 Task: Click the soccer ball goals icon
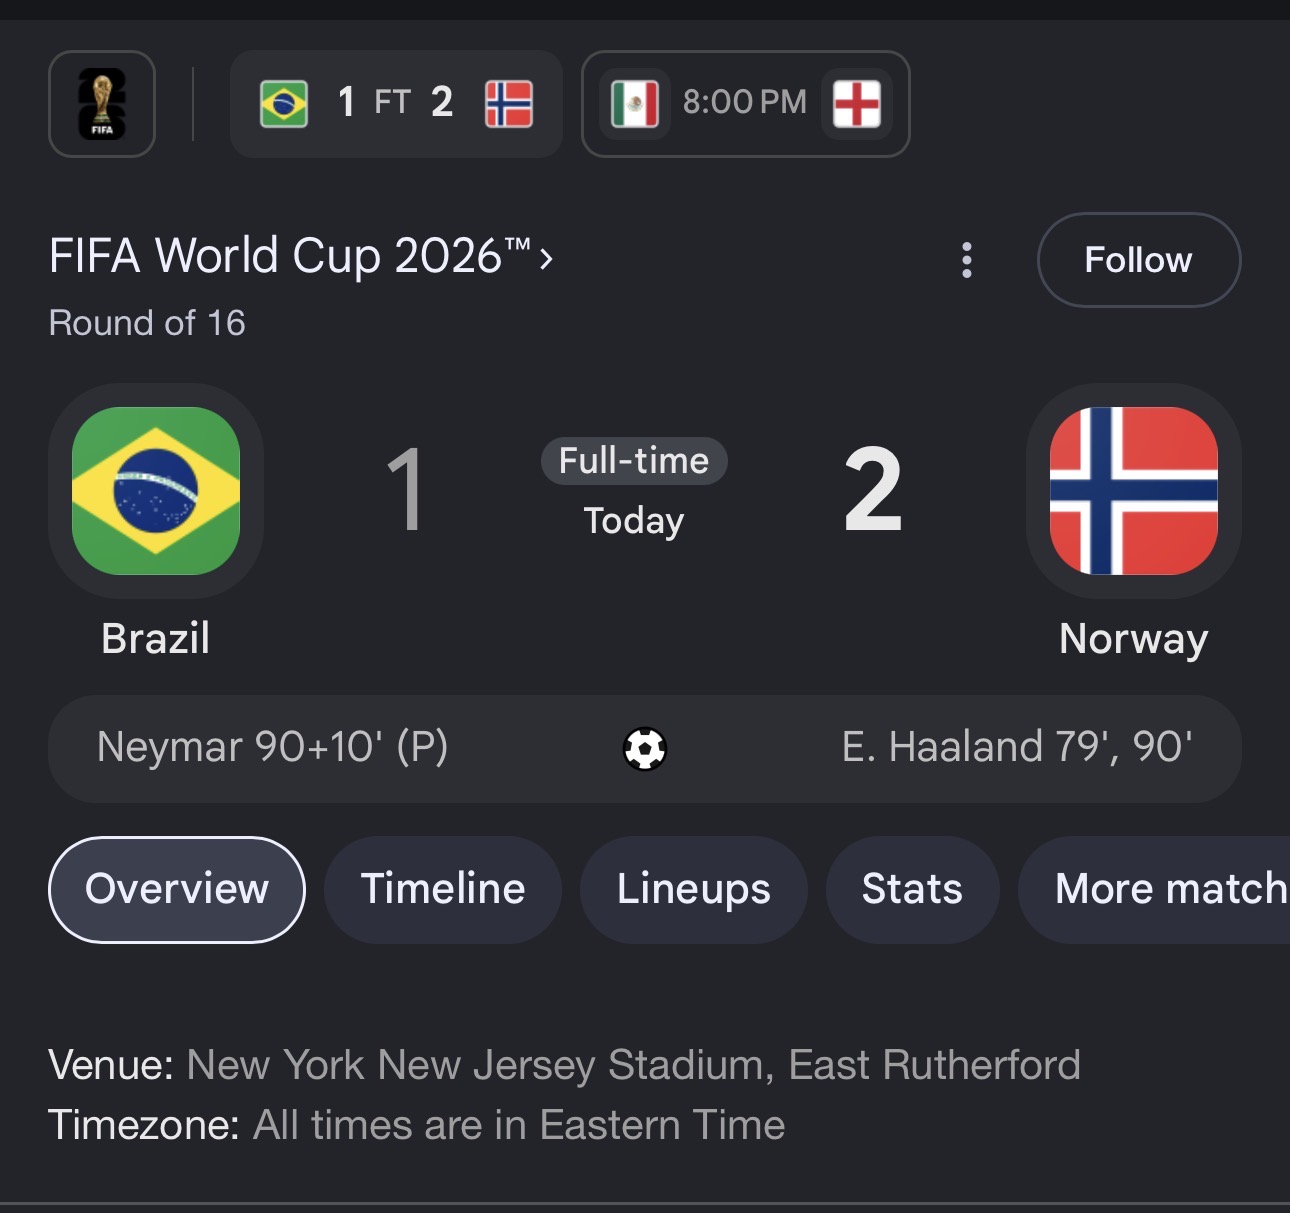pos(645,748)
